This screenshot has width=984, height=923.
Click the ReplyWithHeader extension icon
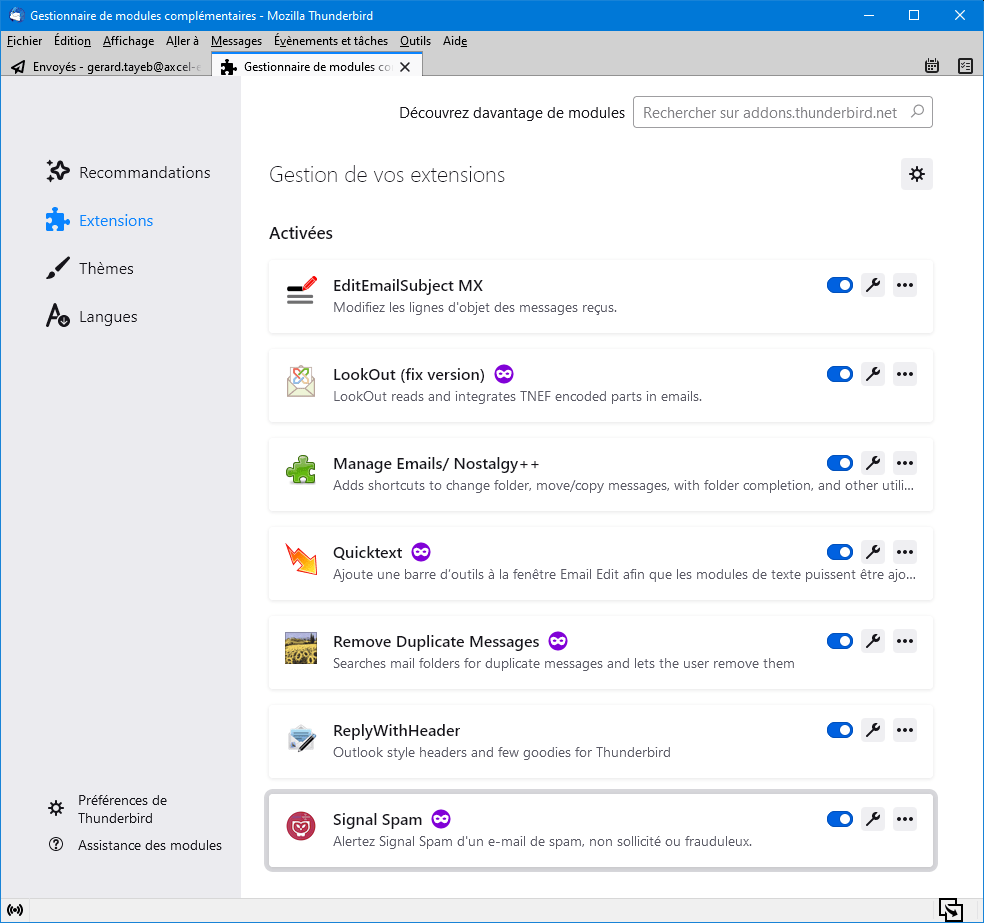tap(301, 737)
